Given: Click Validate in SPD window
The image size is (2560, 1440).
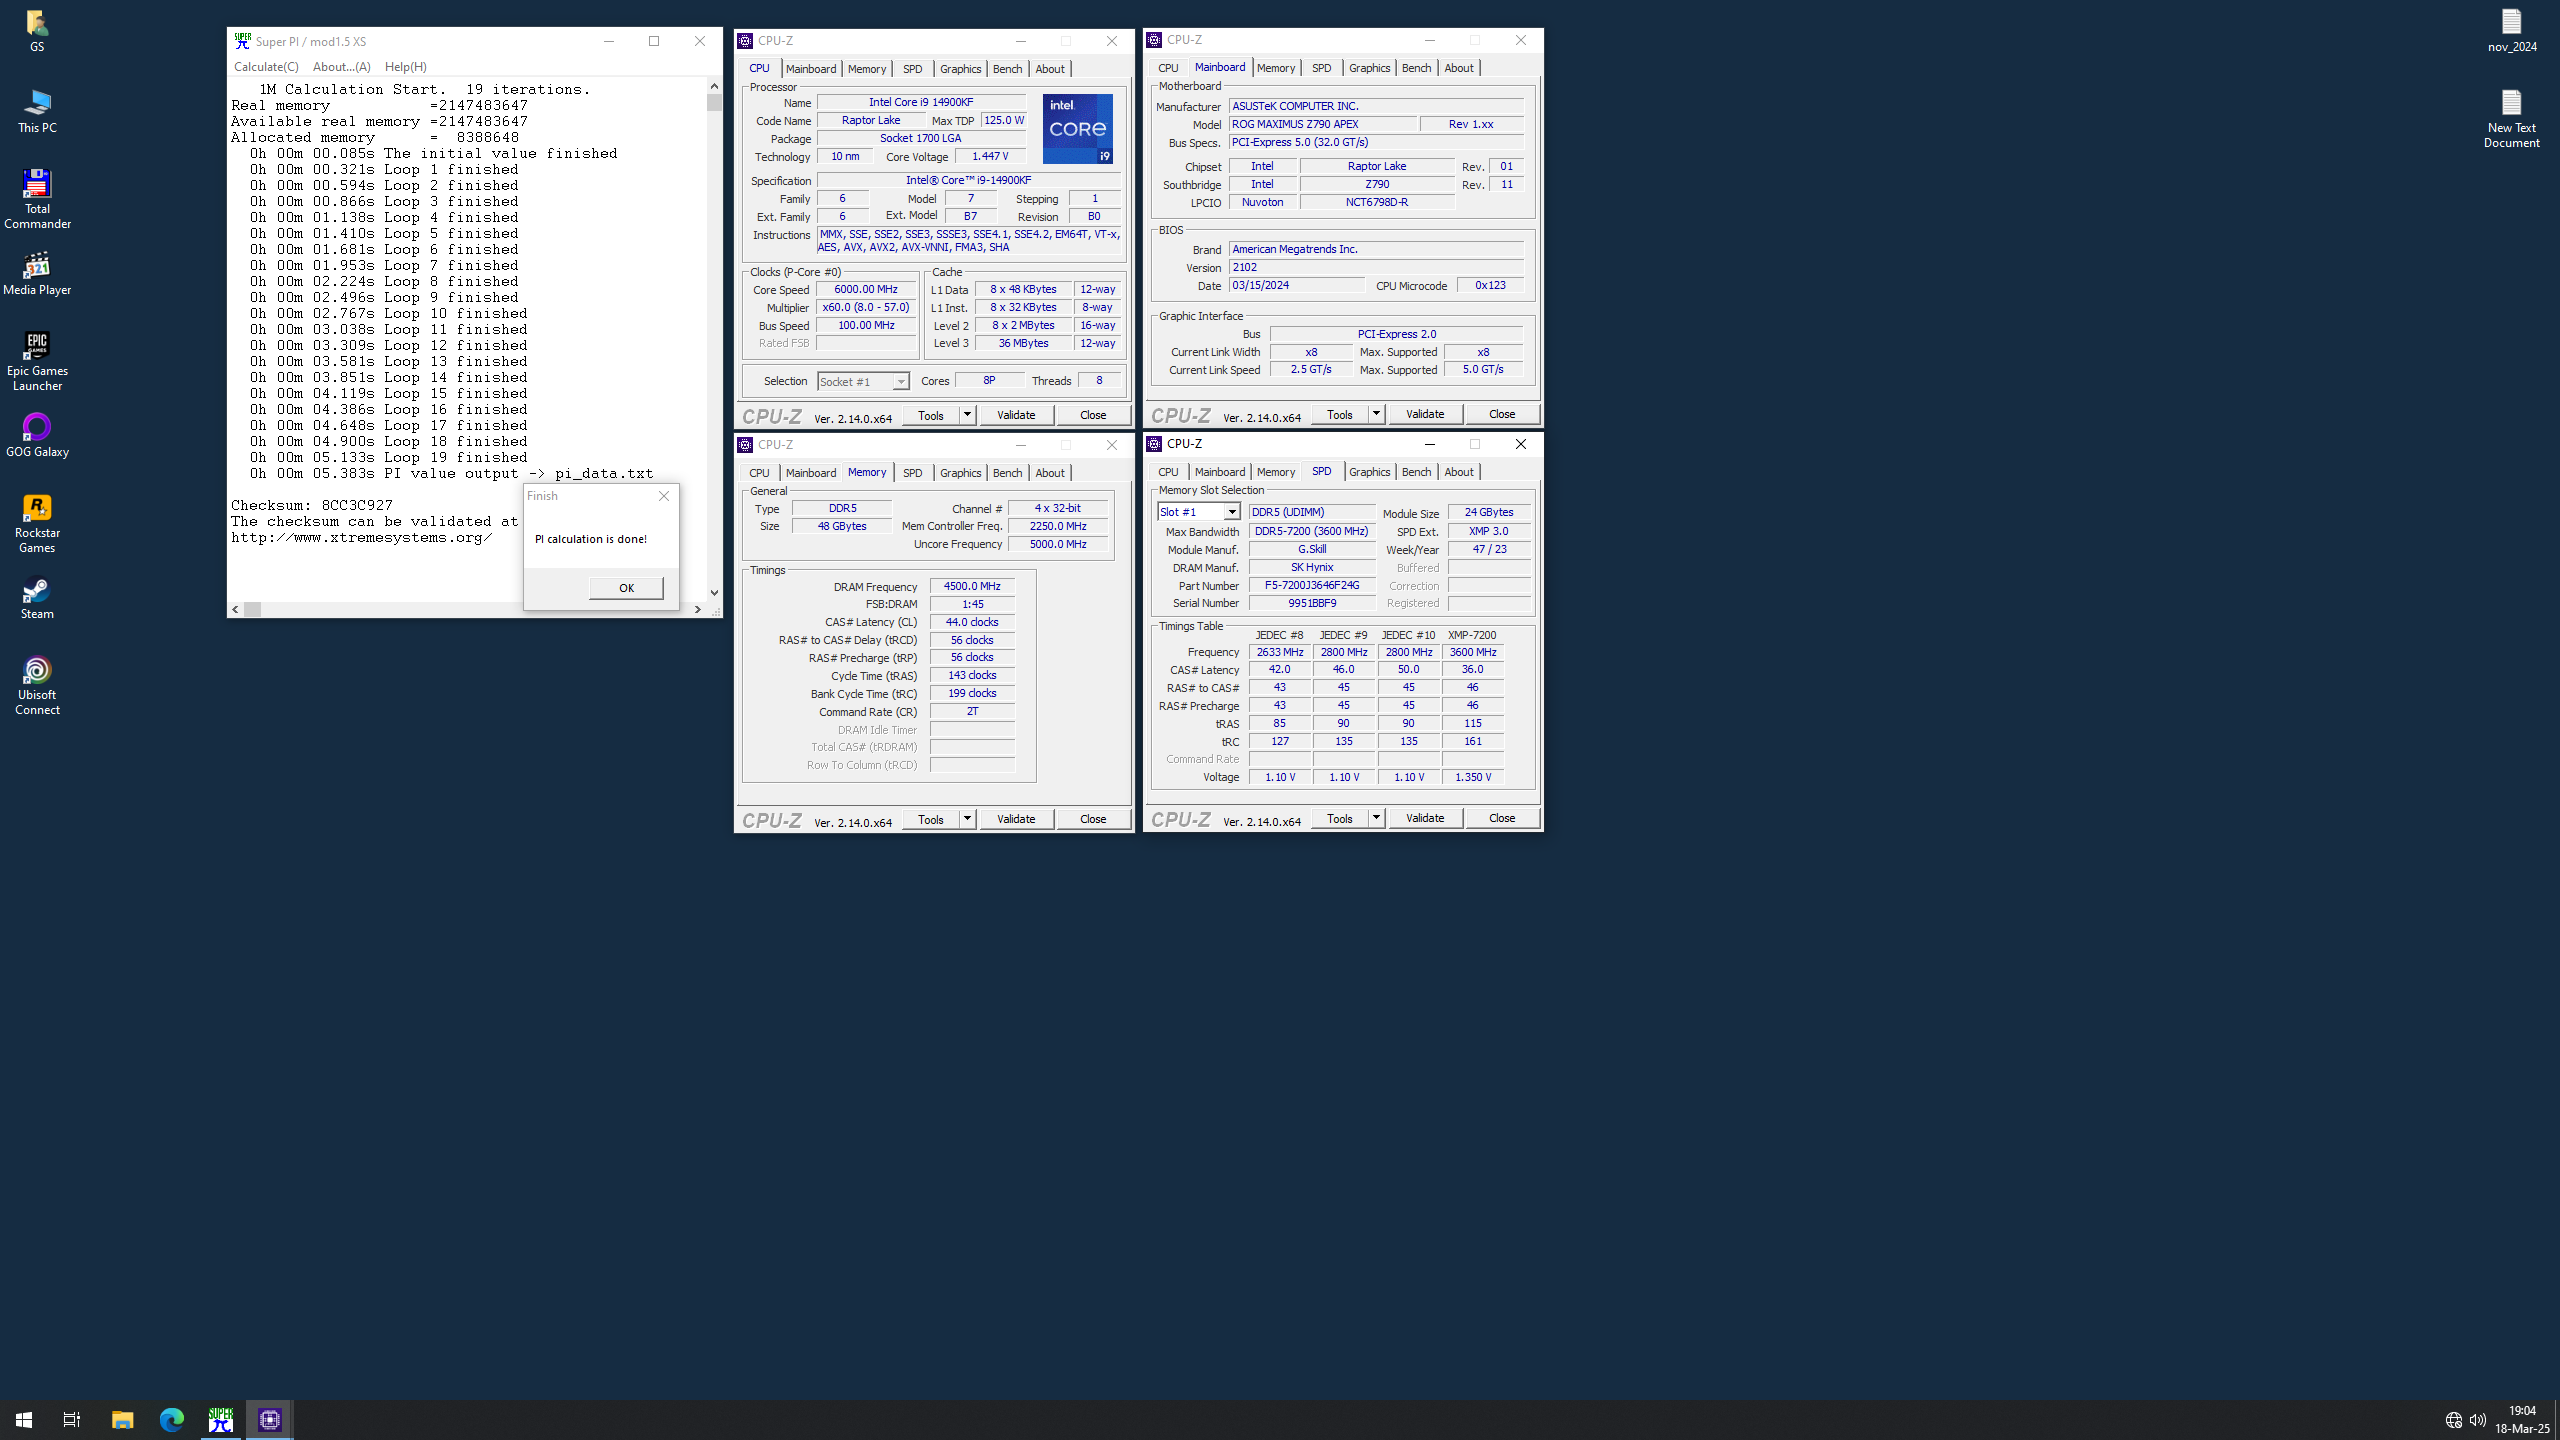Looking at the screenshot, I should pos(1425,818).
